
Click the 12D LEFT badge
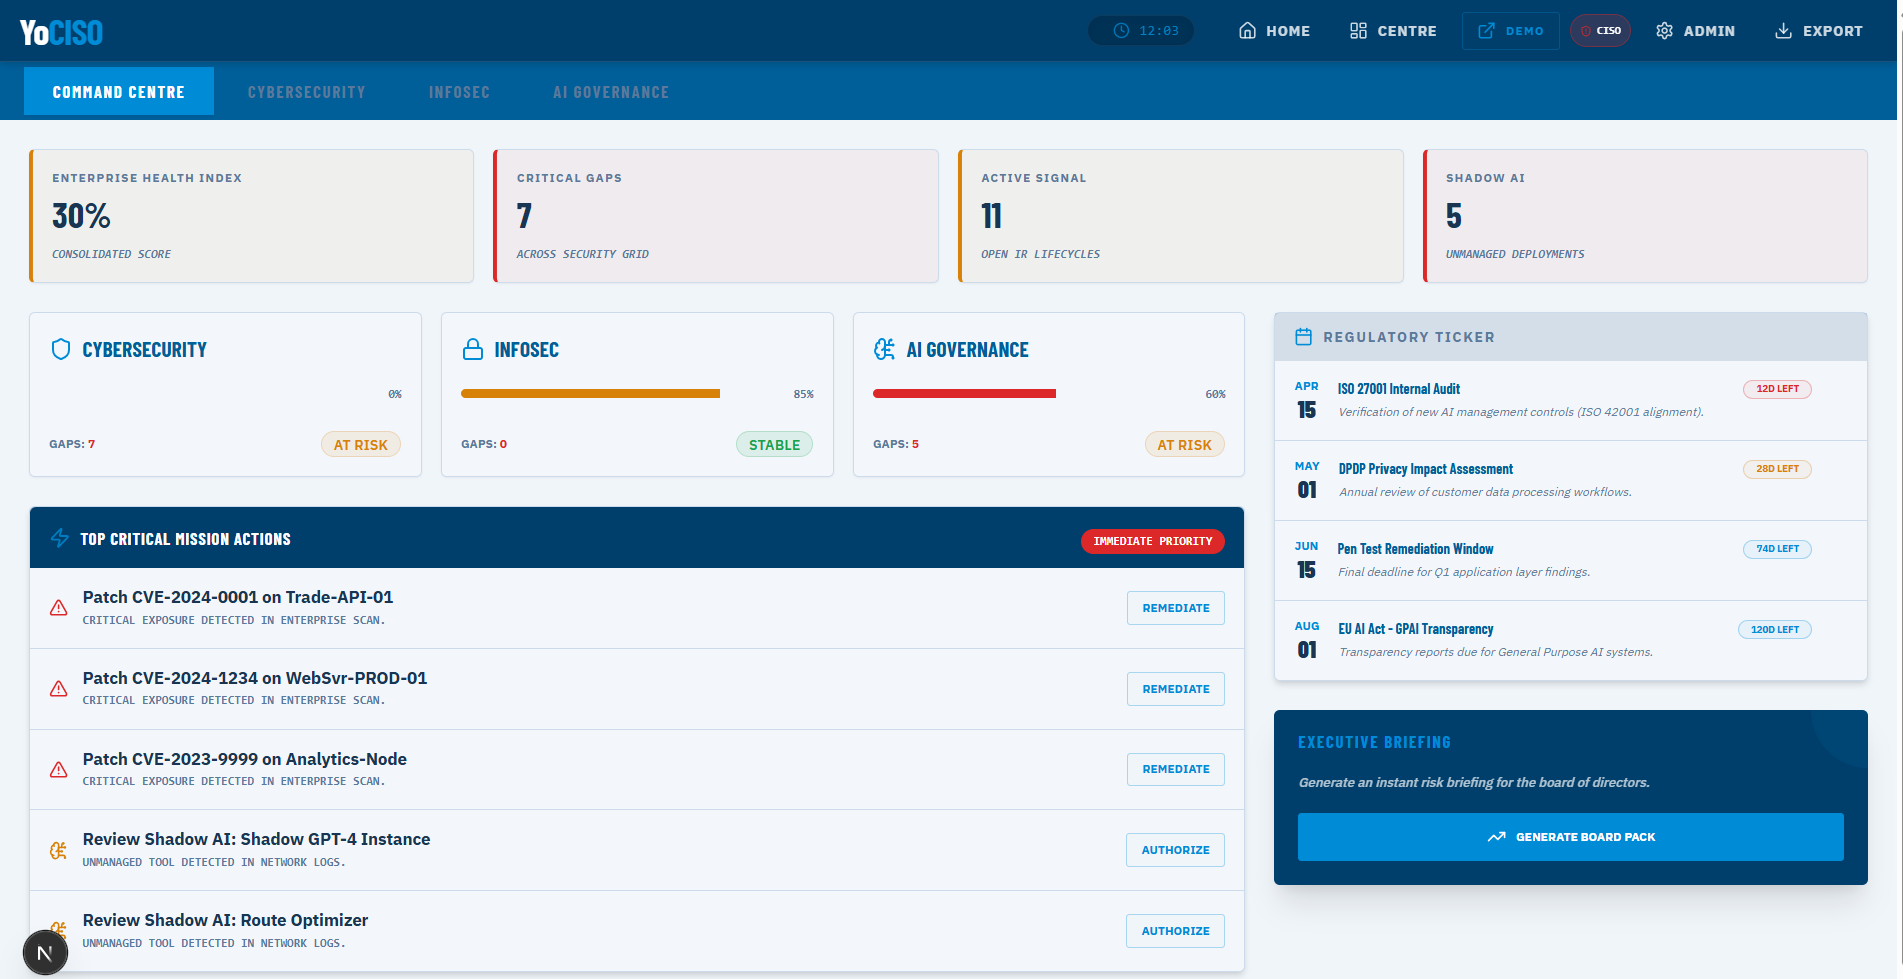pyautogui.click(x=1777, y=389)
